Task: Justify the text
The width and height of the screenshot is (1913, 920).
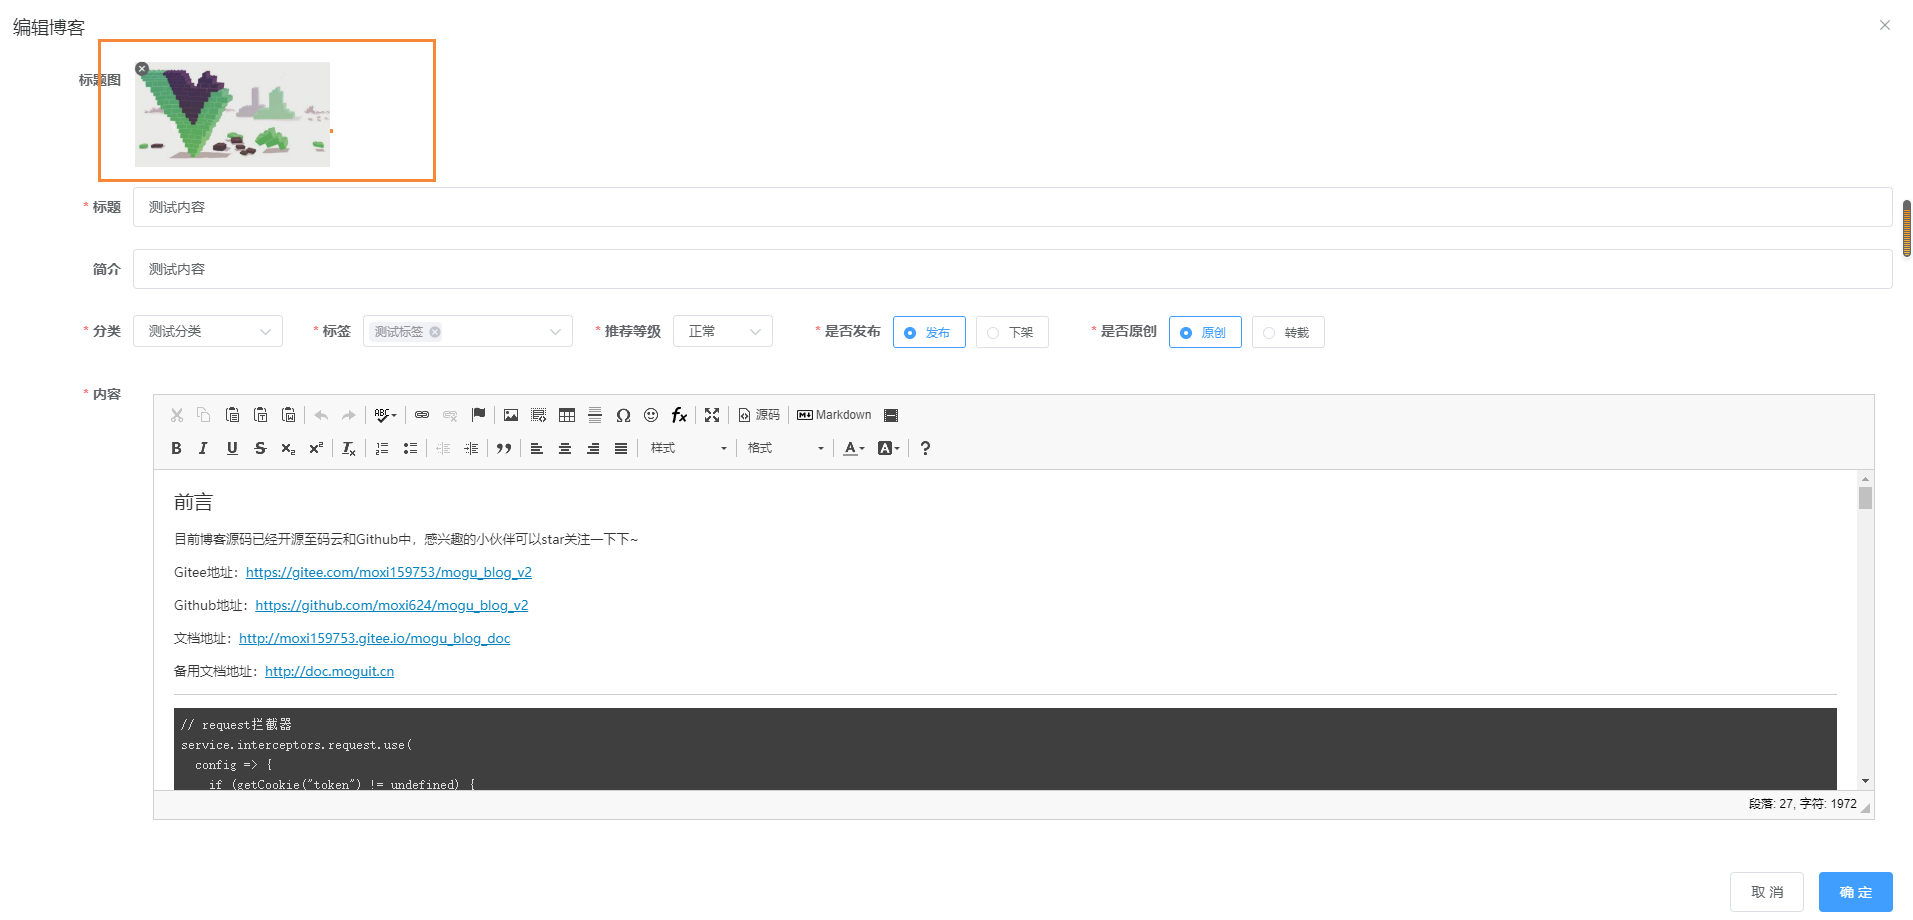Action: [621, 448]
